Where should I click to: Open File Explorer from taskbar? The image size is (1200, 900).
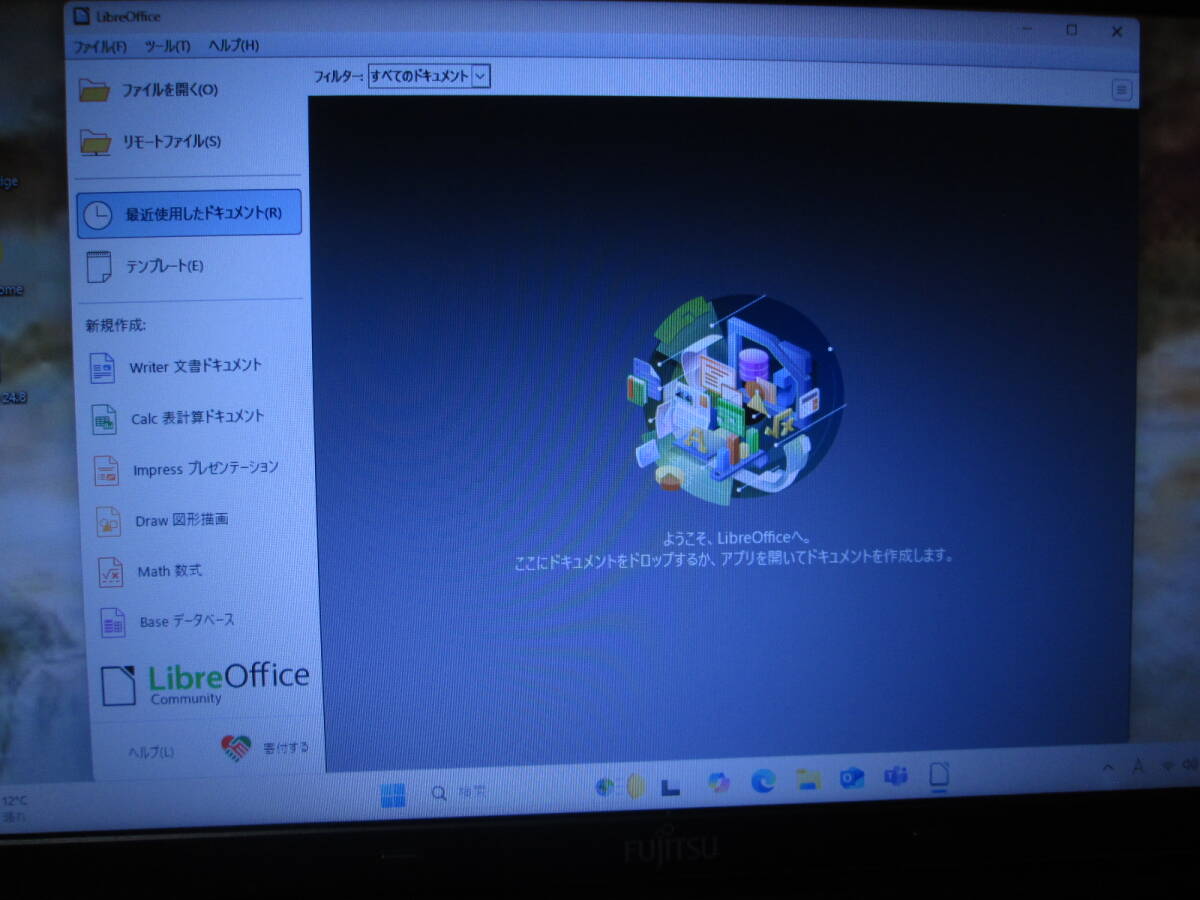(x=808, y=779)
